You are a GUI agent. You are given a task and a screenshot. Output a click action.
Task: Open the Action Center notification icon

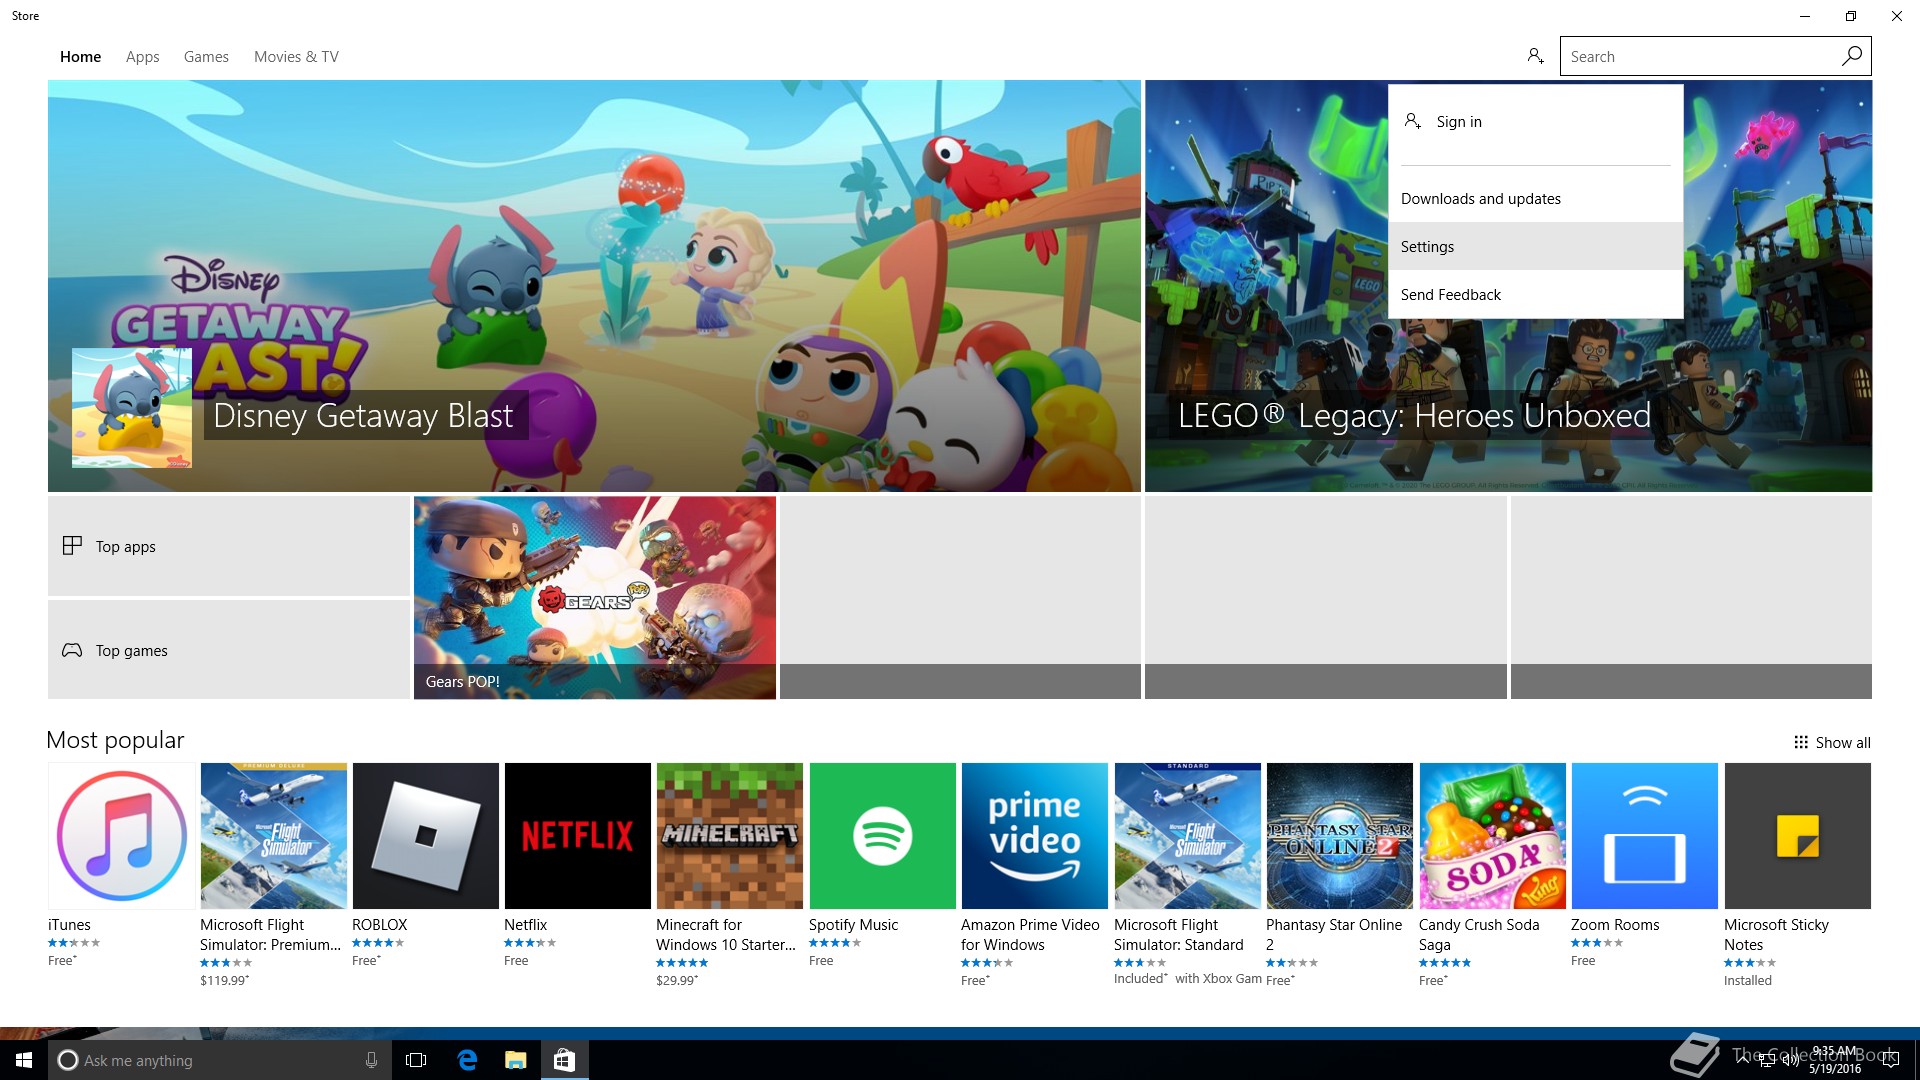[x=1891, y=1060]
